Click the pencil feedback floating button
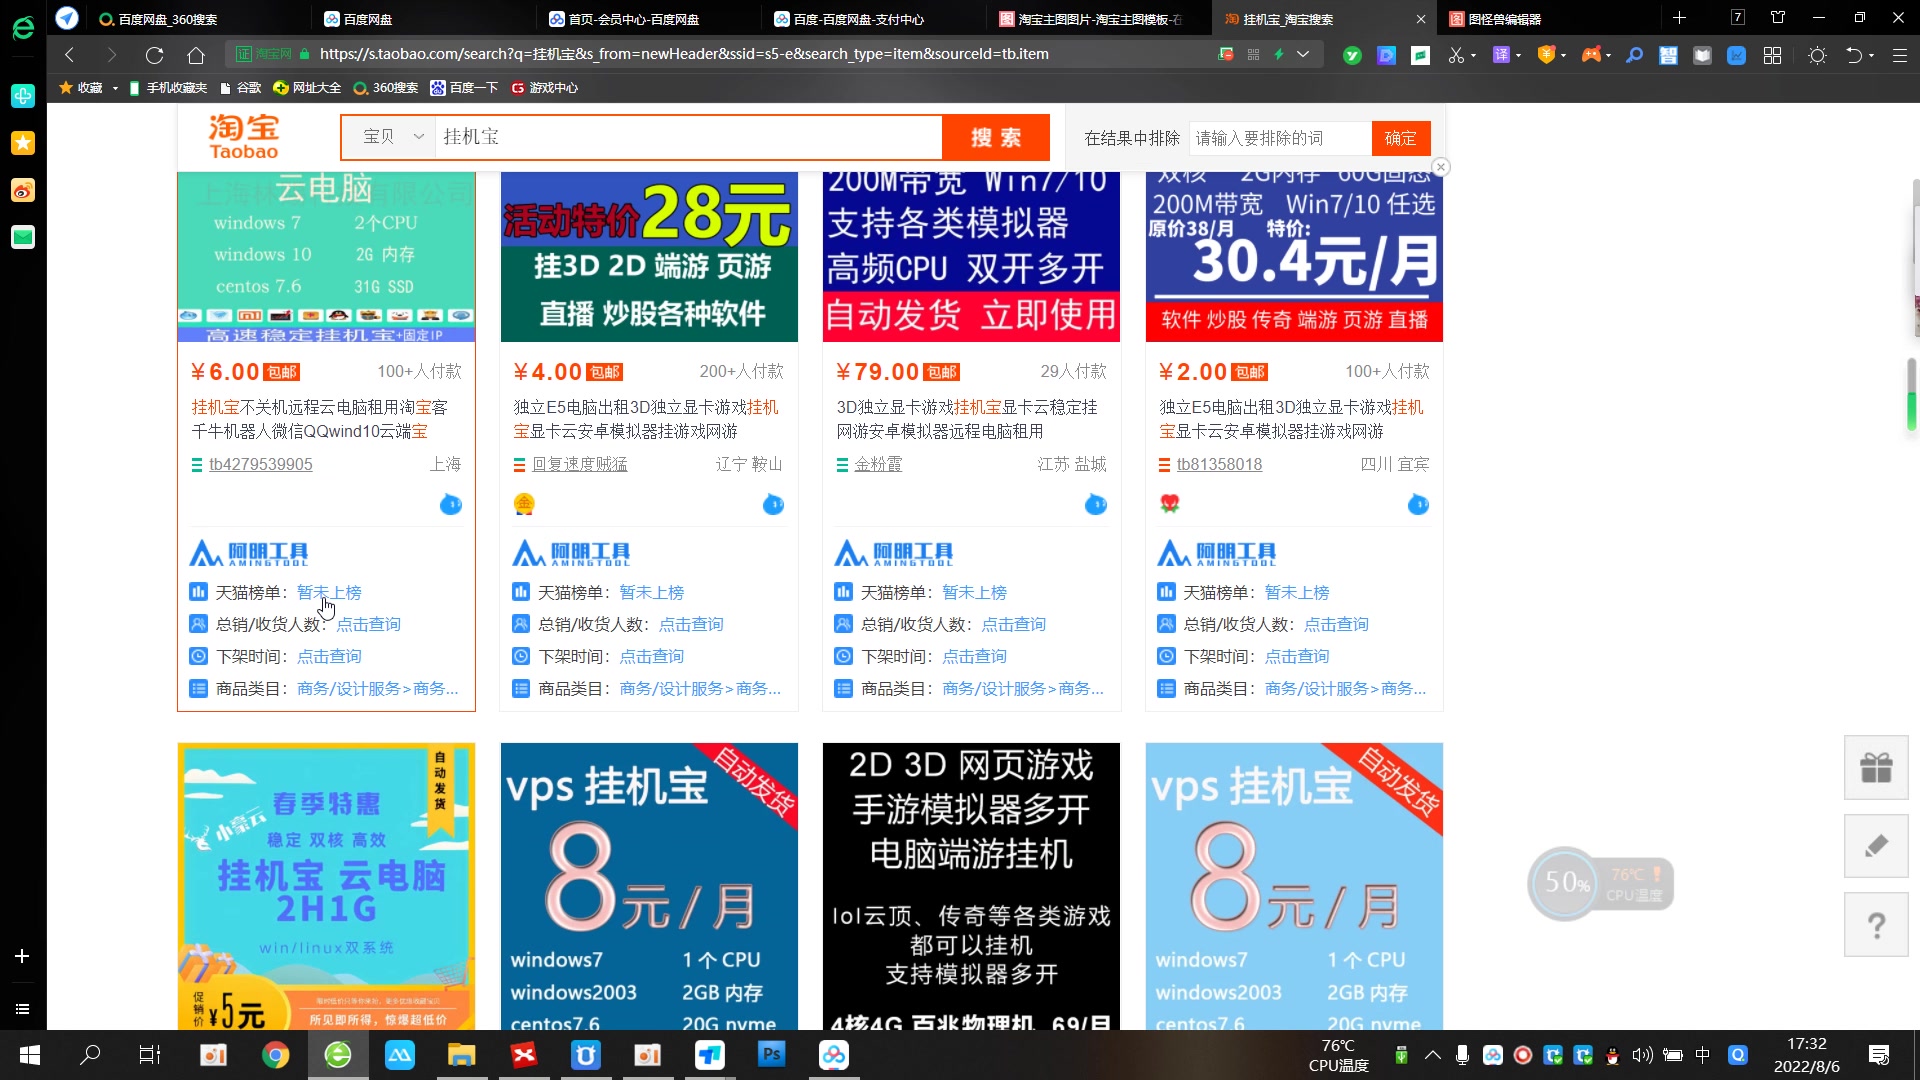The width and height of the screenshot is (1920, 1080). [1876, 846]
